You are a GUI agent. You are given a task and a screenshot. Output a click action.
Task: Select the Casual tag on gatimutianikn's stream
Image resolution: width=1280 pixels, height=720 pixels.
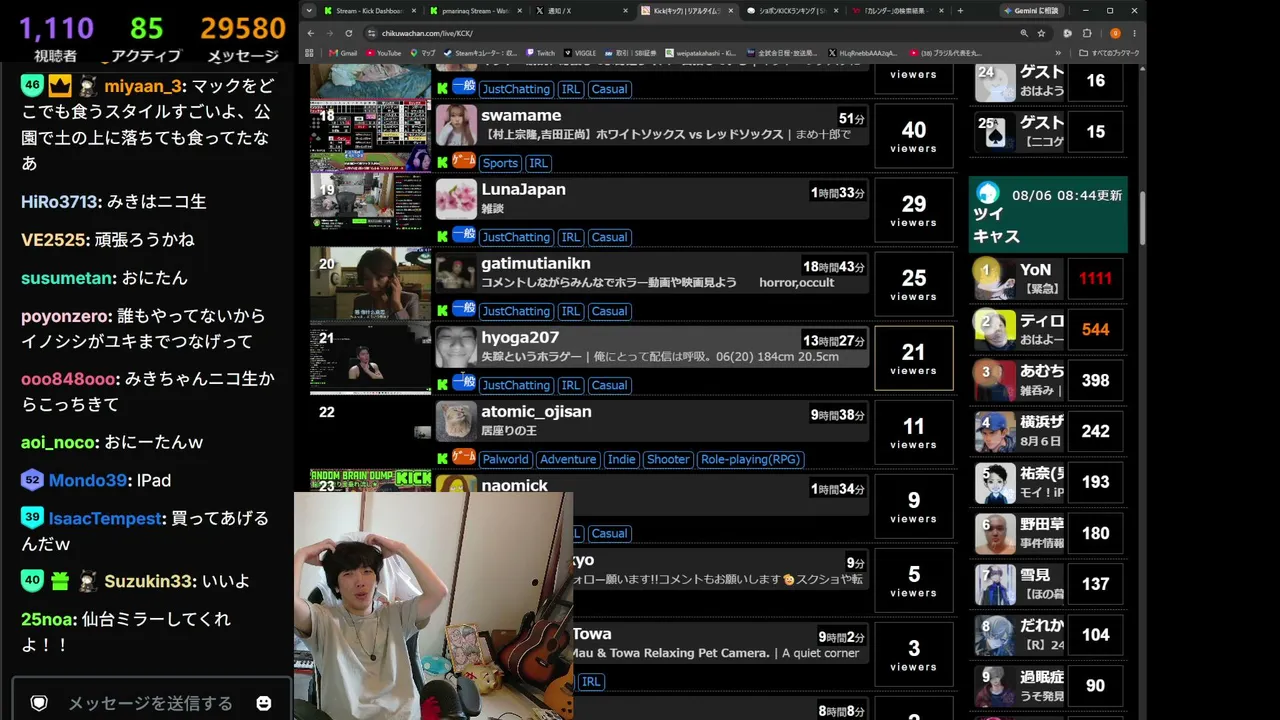point(609,311)
